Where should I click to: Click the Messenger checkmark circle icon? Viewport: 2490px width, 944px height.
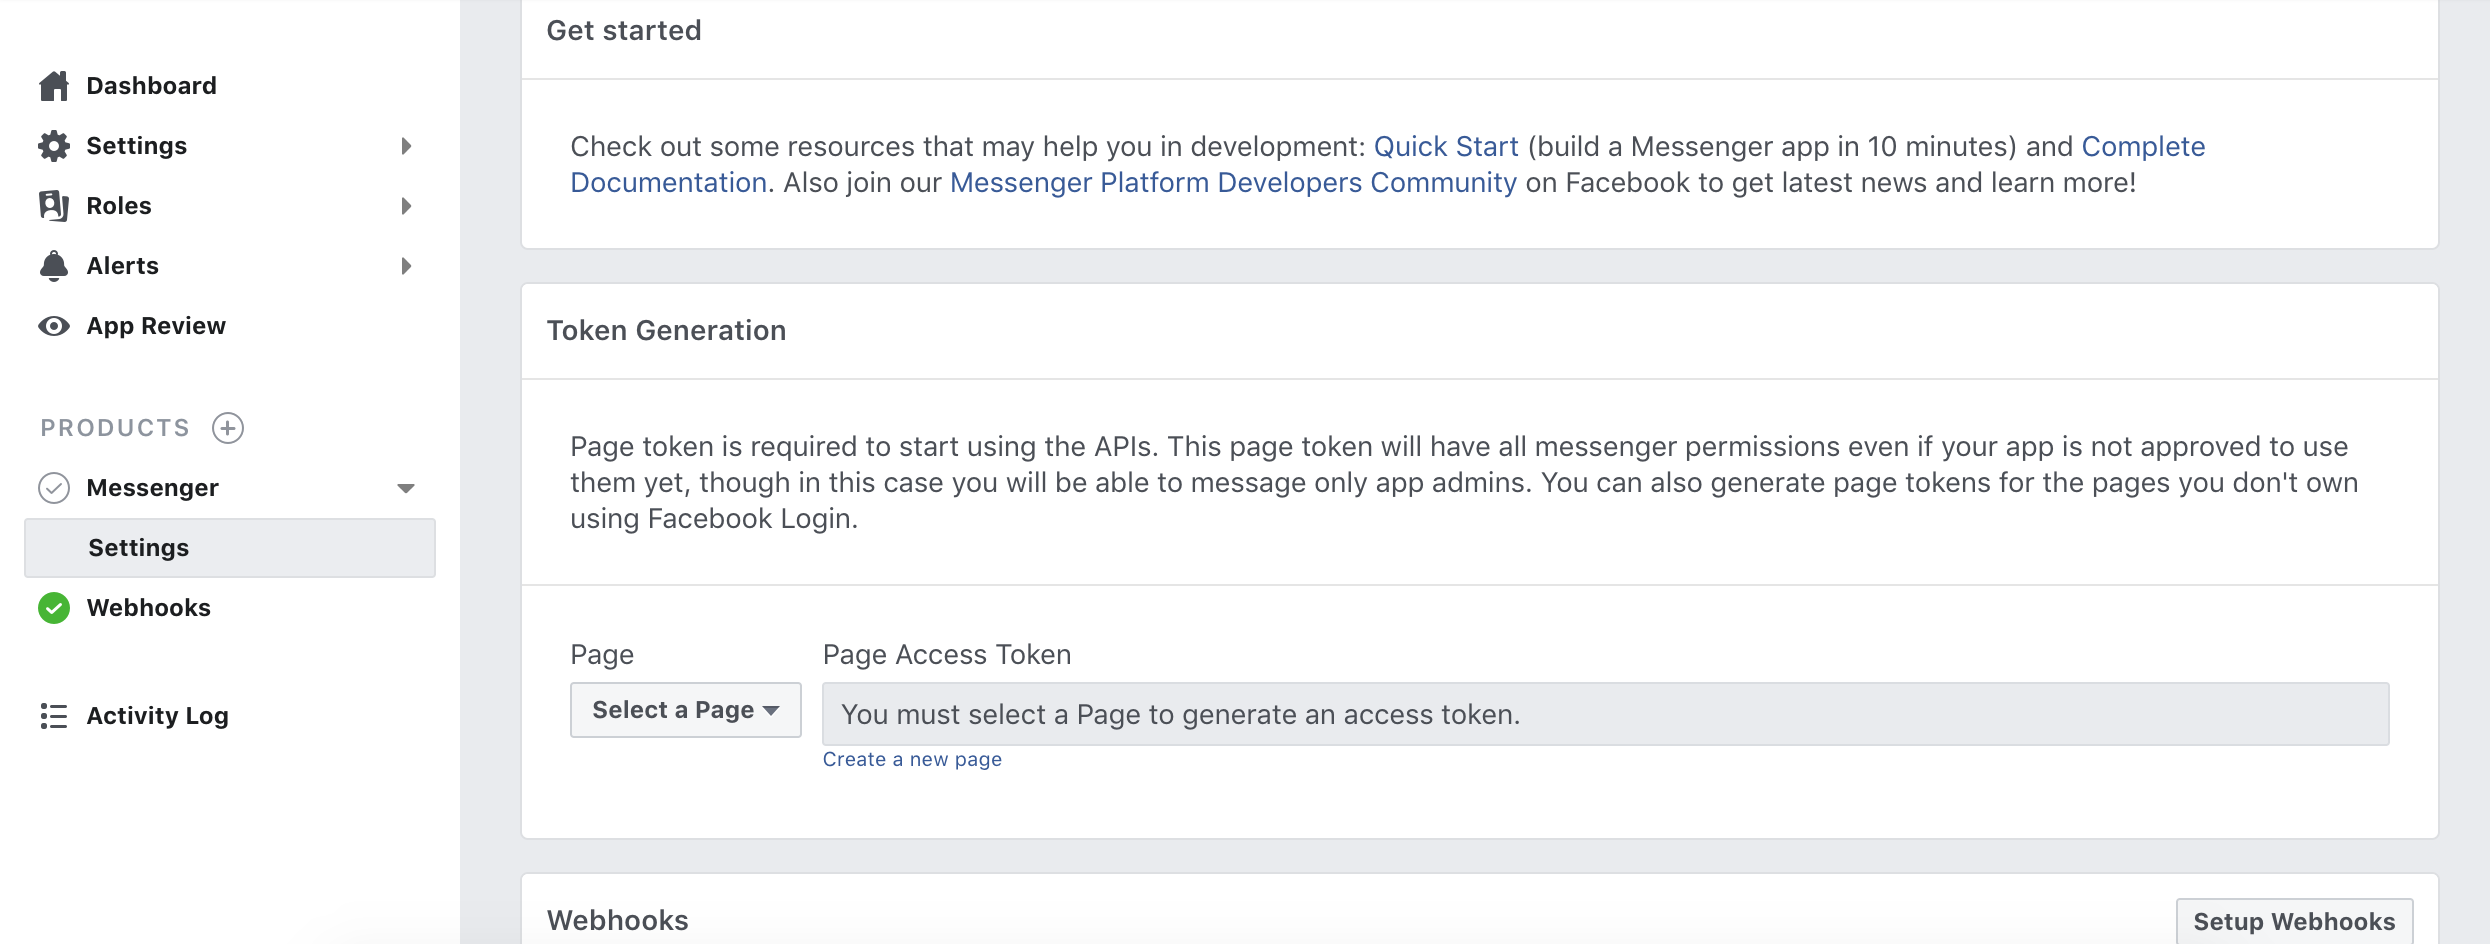tap(54, 488)
